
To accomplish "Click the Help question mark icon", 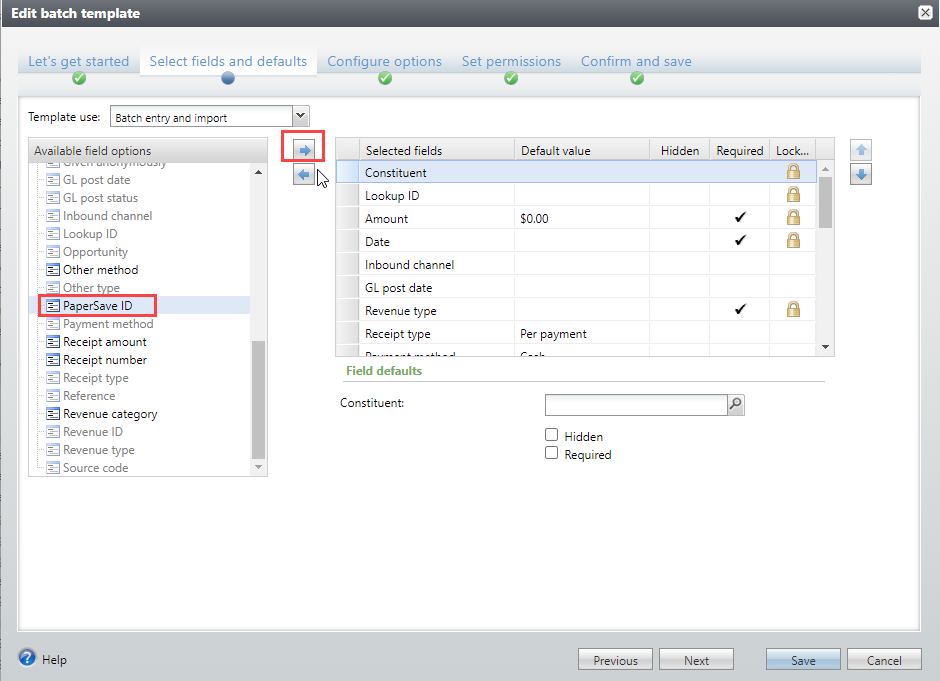I will pos(28,659).
